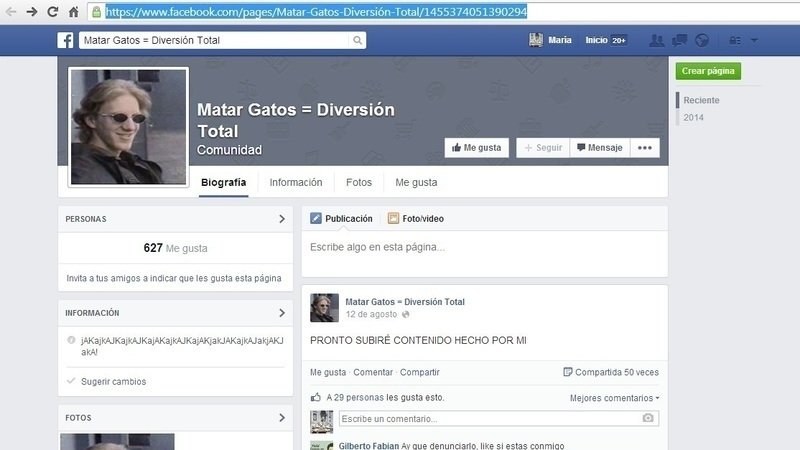Click the Facebook logo icon
800x450 pixels.
click(x=65, y=41)
